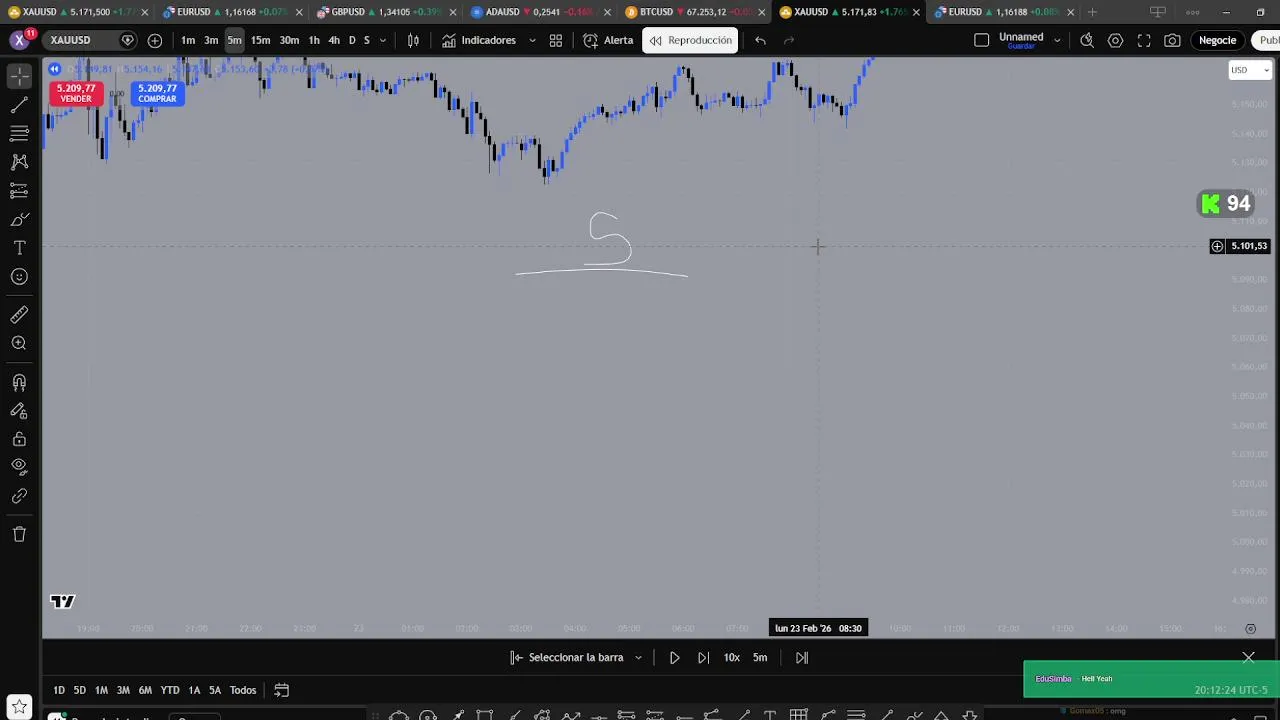Expand the timeframe interval dropdown
Viewport: 1280px width, 720px height.
[383, 40]
